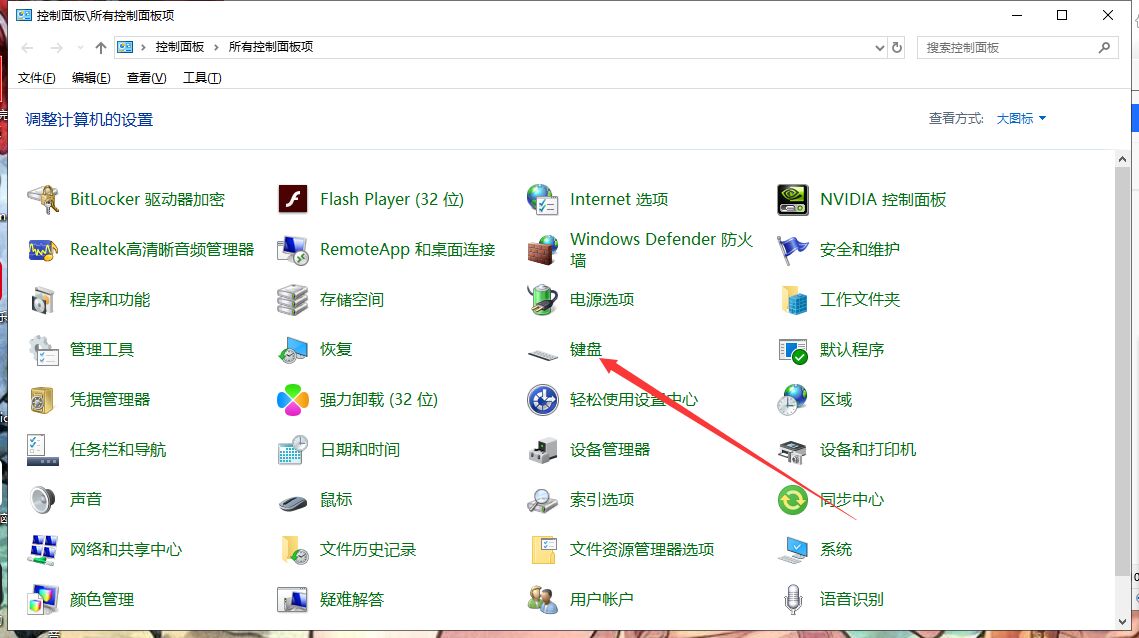Open the Flash Player (32 位) icon
The image size is (1139, 638).
click(293, 199)
